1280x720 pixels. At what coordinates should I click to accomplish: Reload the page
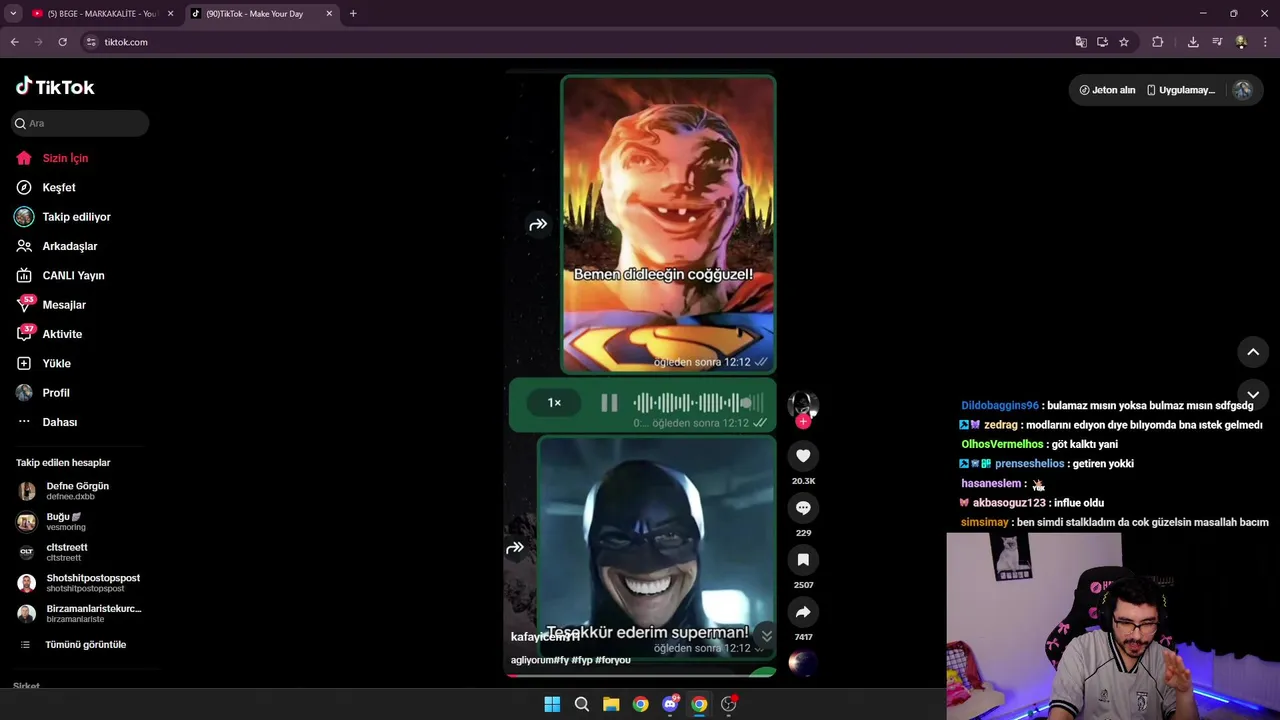pyautogui.click(x=62, y=42)
